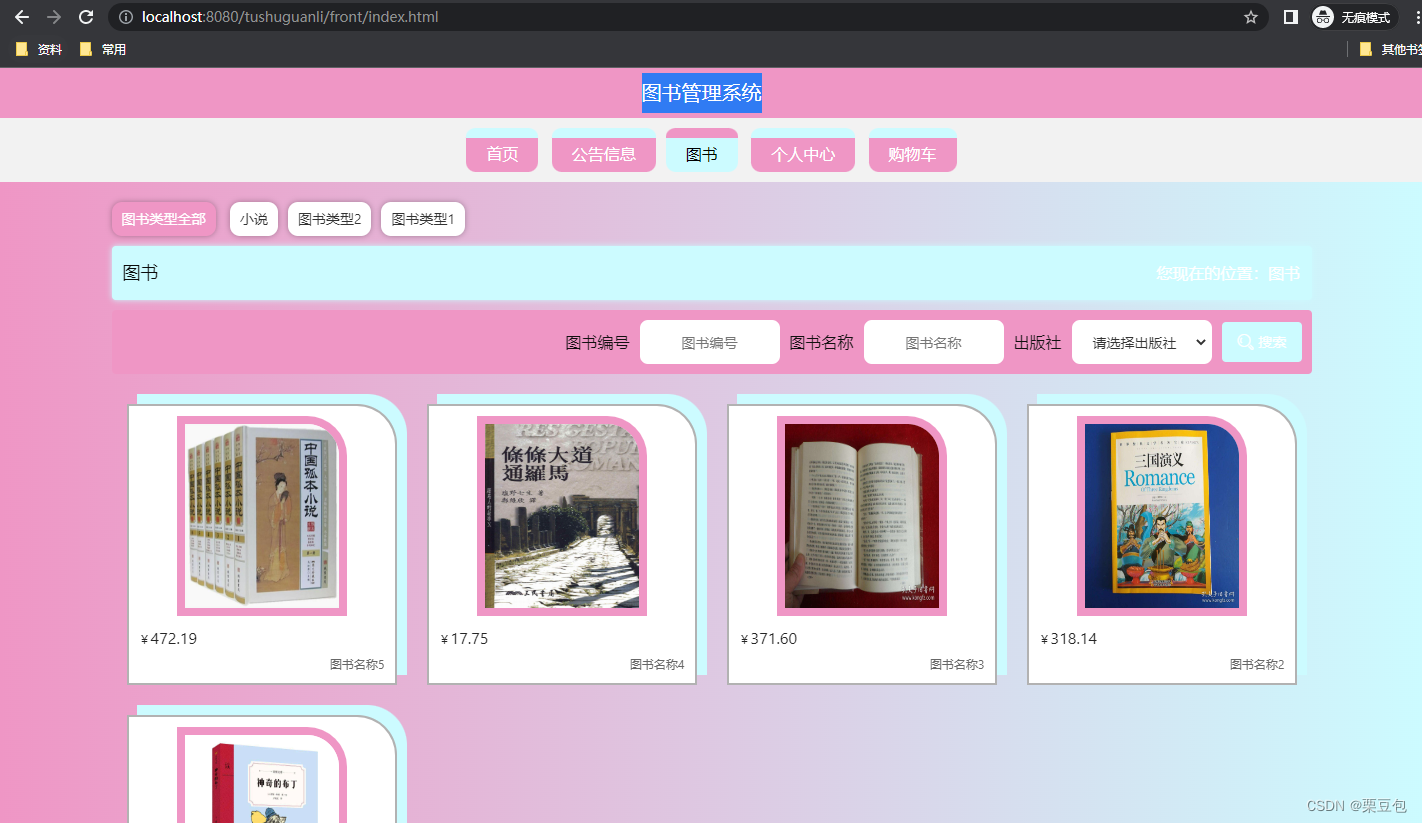Filter books by 小说
1422x823 pixels.
tap(254, 219)
